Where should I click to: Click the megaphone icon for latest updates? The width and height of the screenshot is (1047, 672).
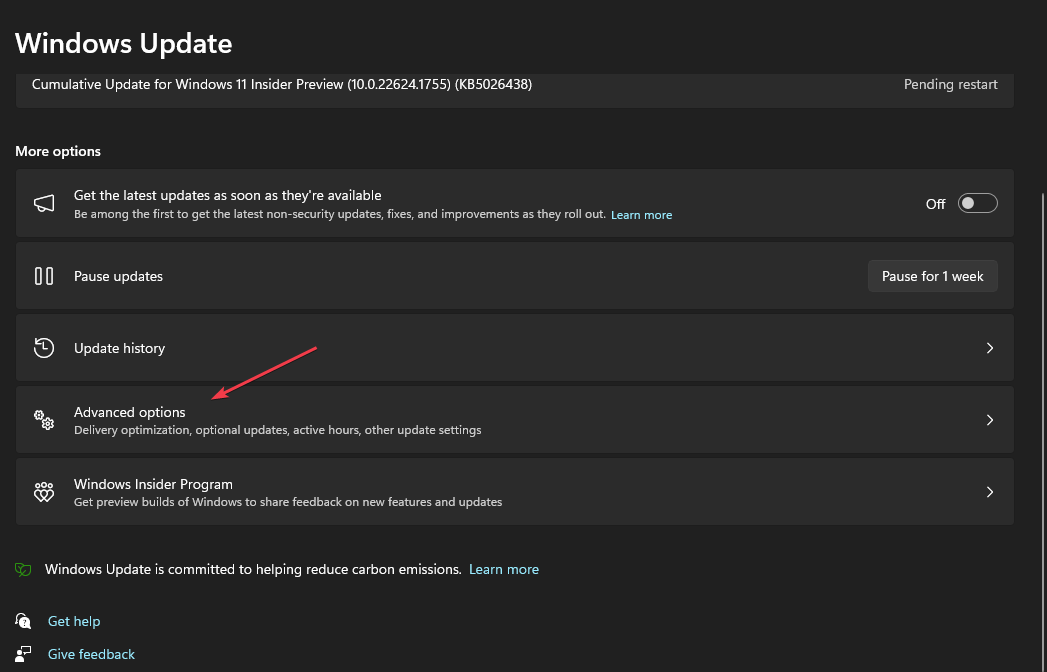[x=44, y=204]
